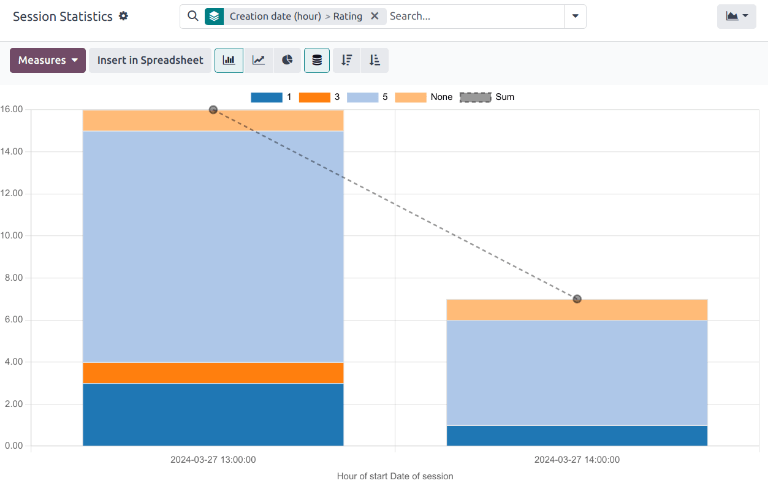
Task: Click the Sum data point at 14:00
Action: 577,299
